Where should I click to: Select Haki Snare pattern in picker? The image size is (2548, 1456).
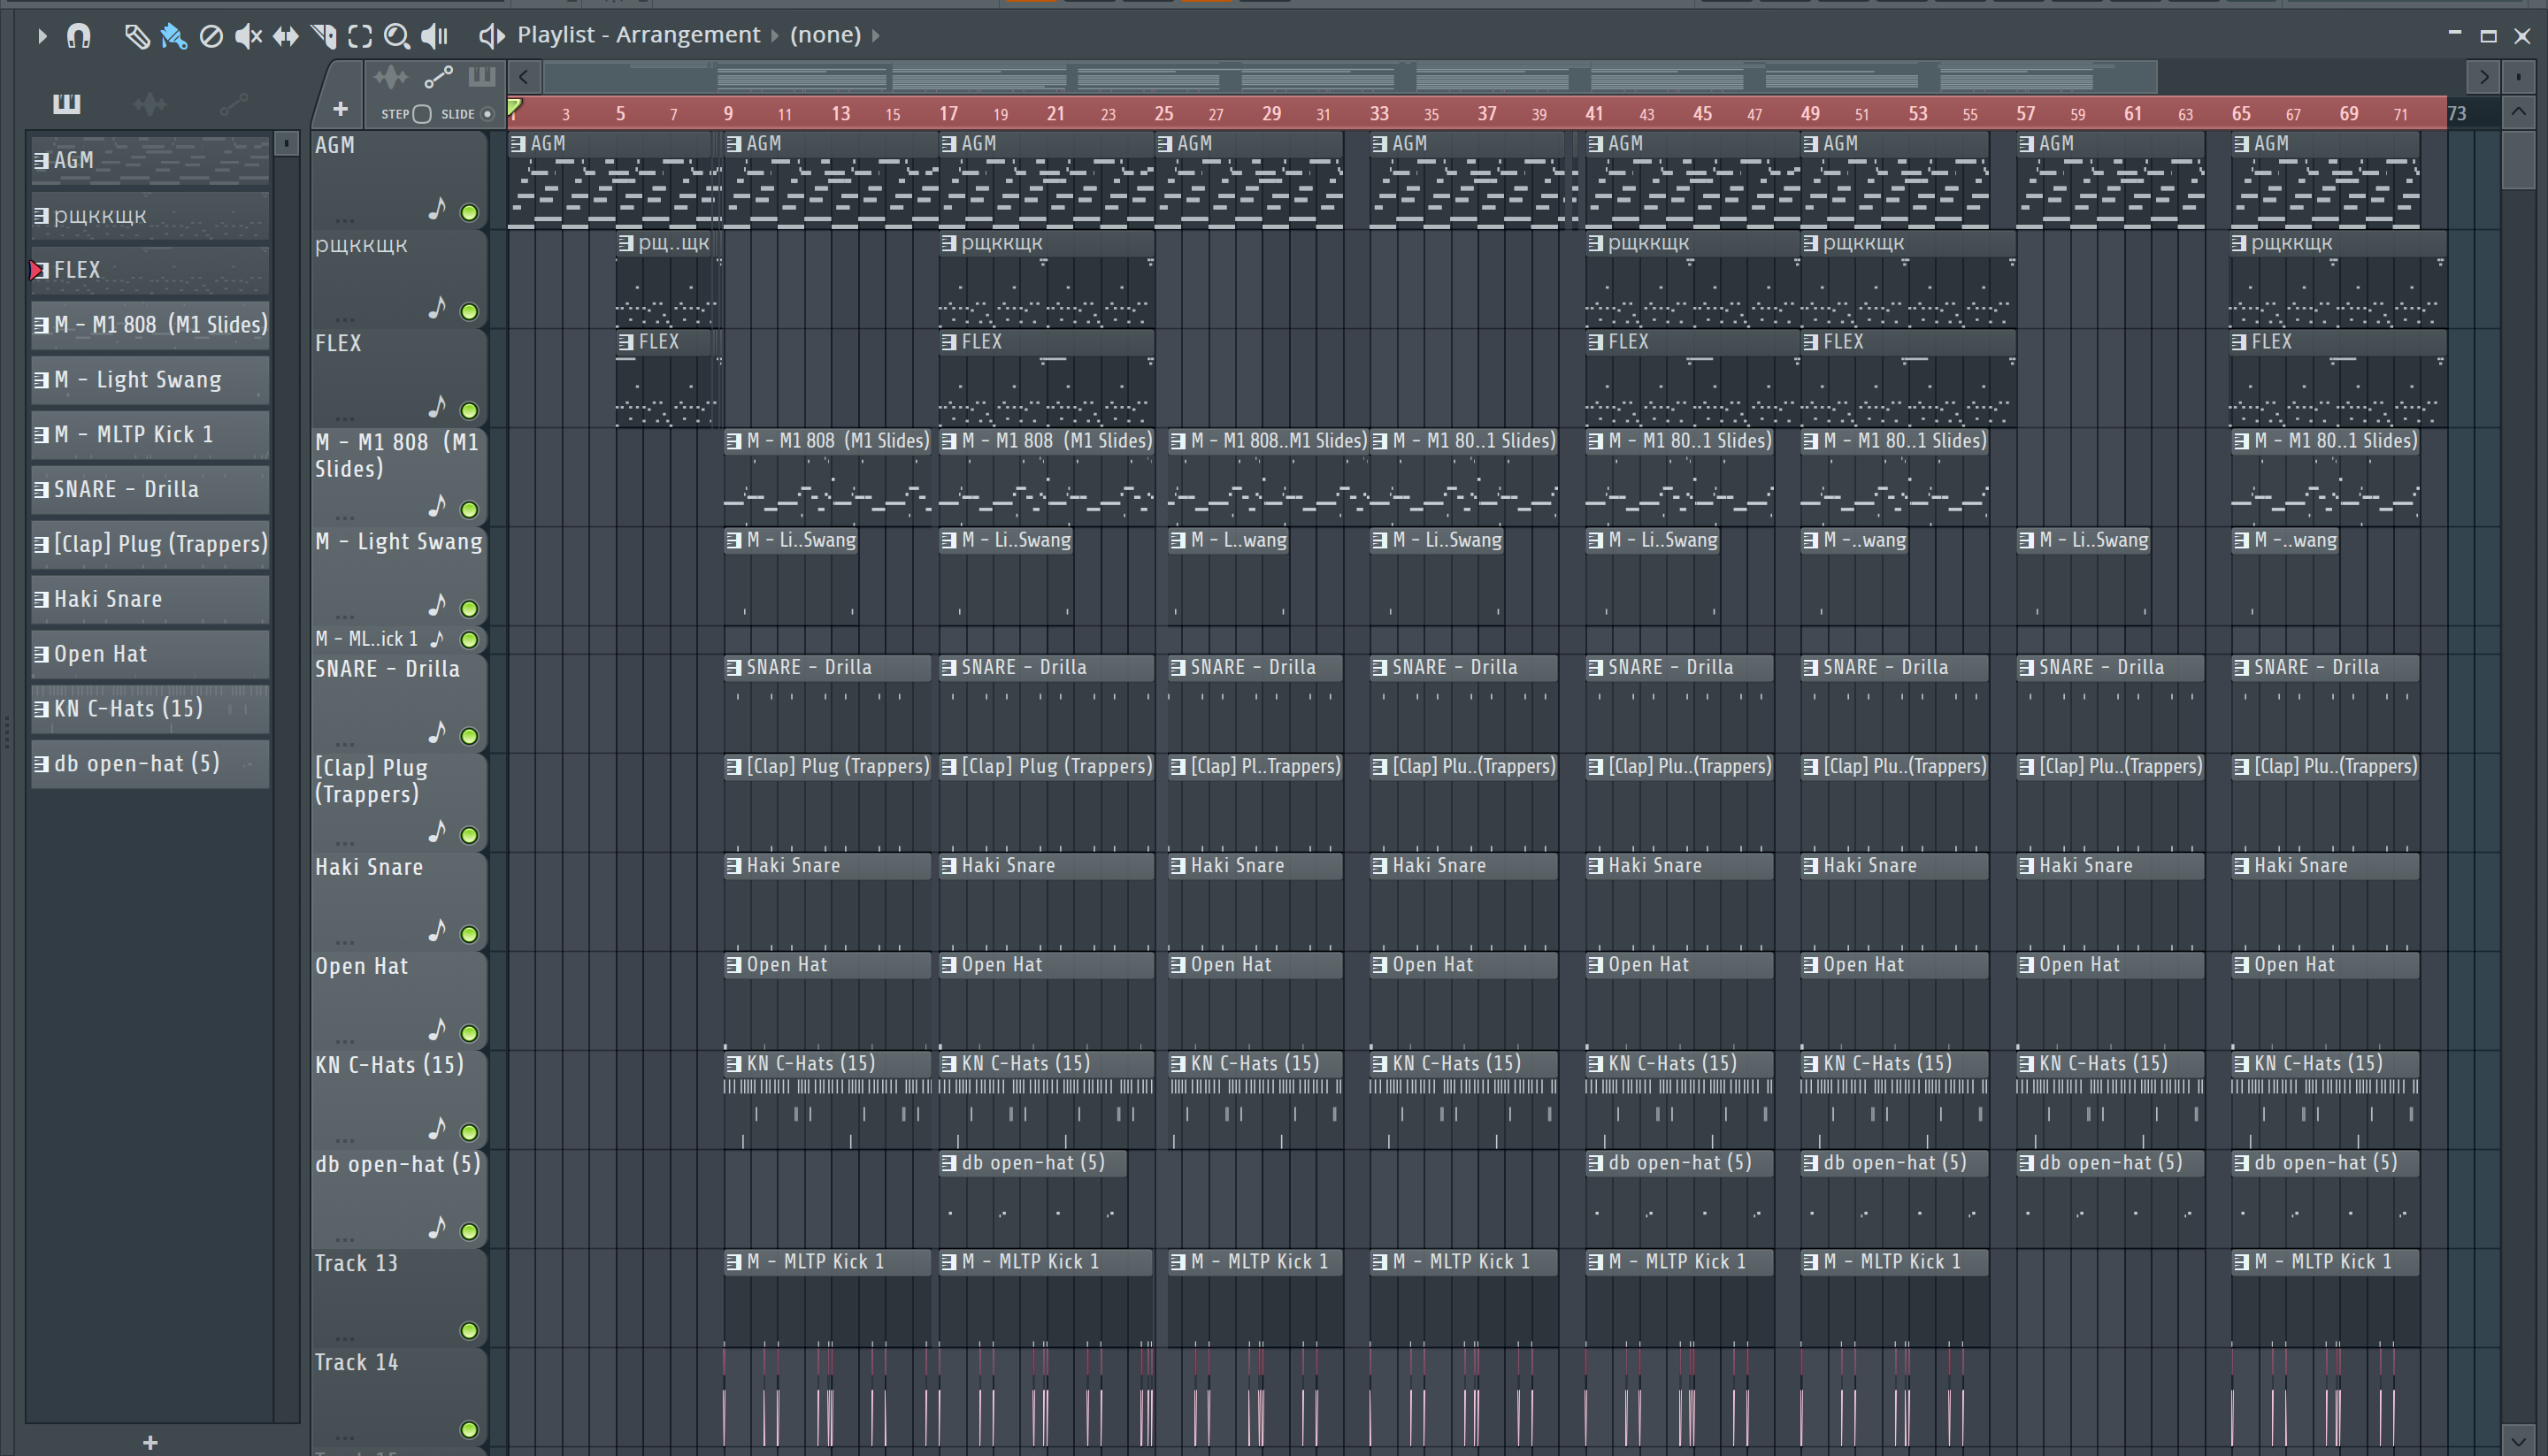pyautogui.click(x=150, y=599)
